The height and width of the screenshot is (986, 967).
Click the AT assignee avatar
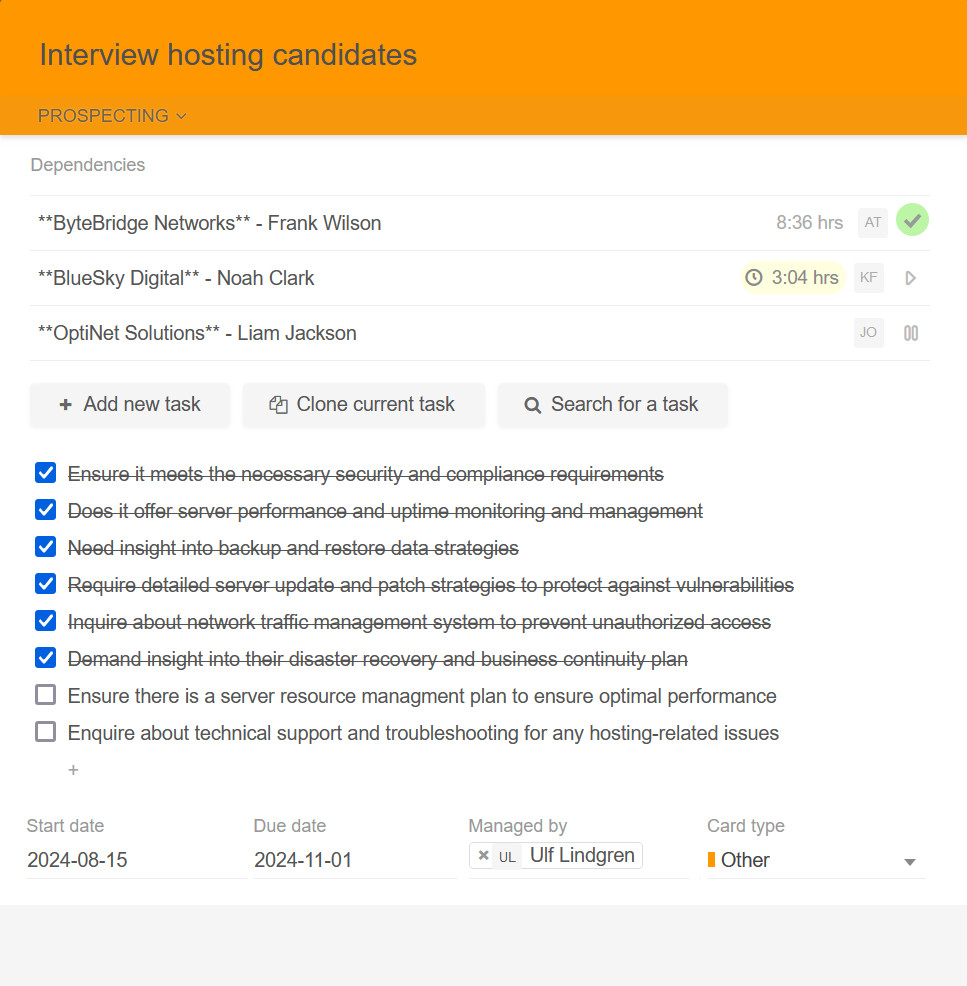click(x=872, y=222)
